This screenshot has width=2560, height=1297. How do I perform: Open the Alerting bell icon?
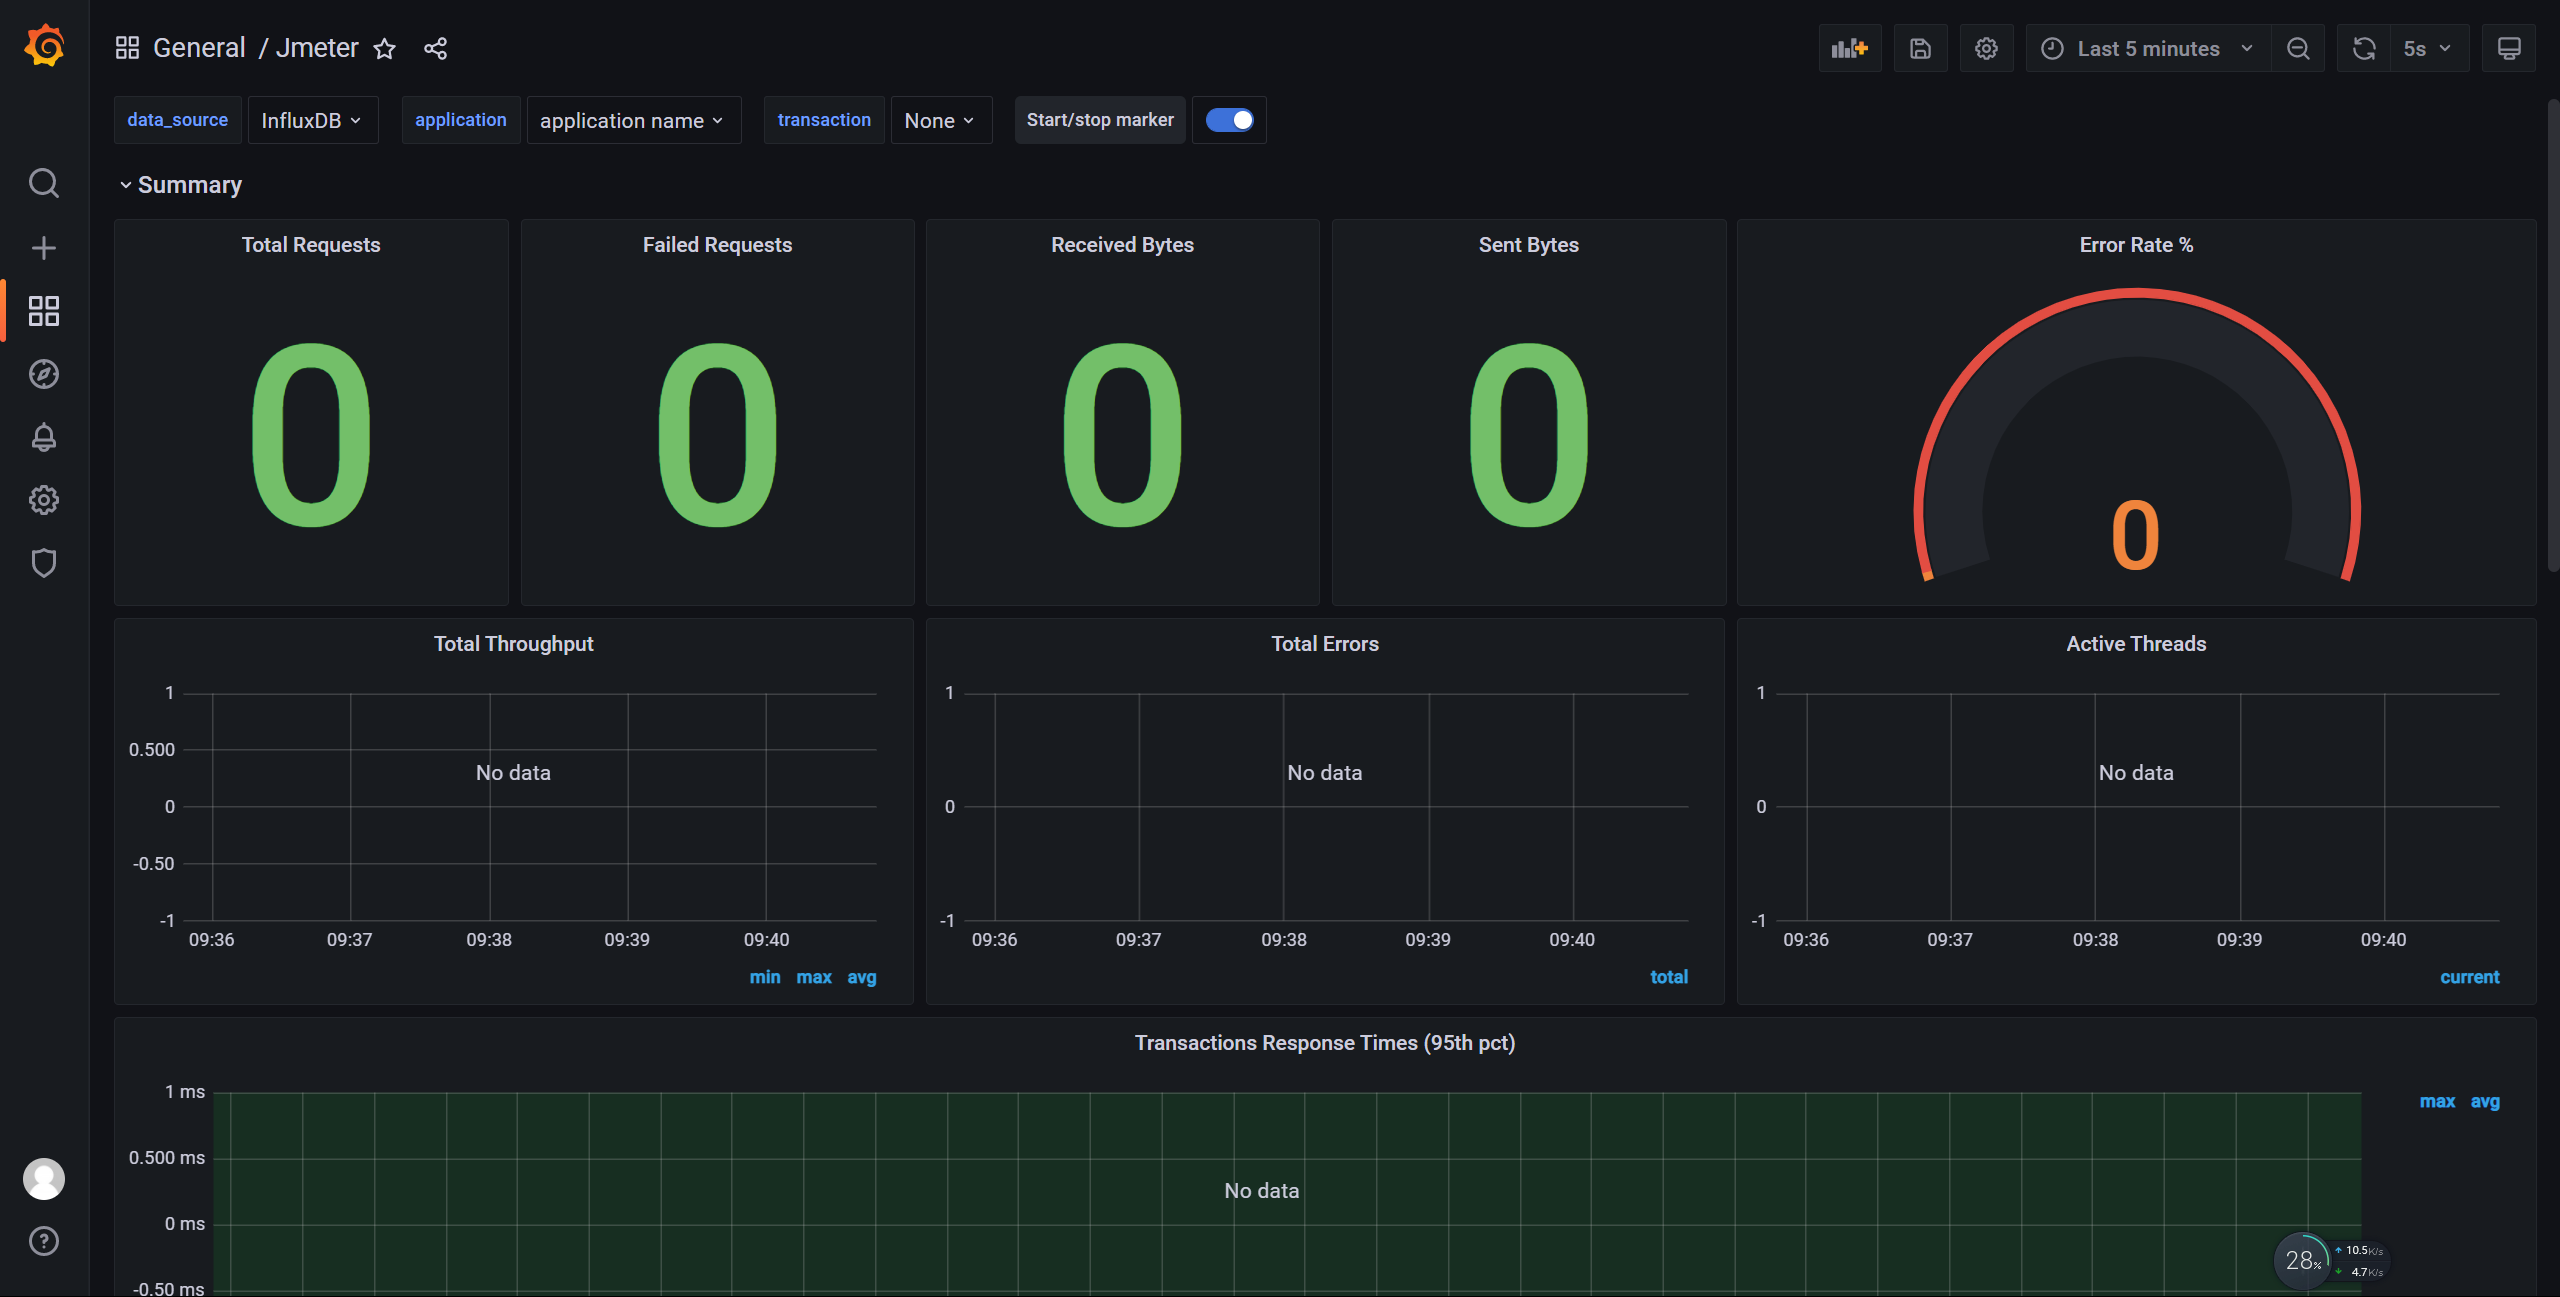pos(44,437)
